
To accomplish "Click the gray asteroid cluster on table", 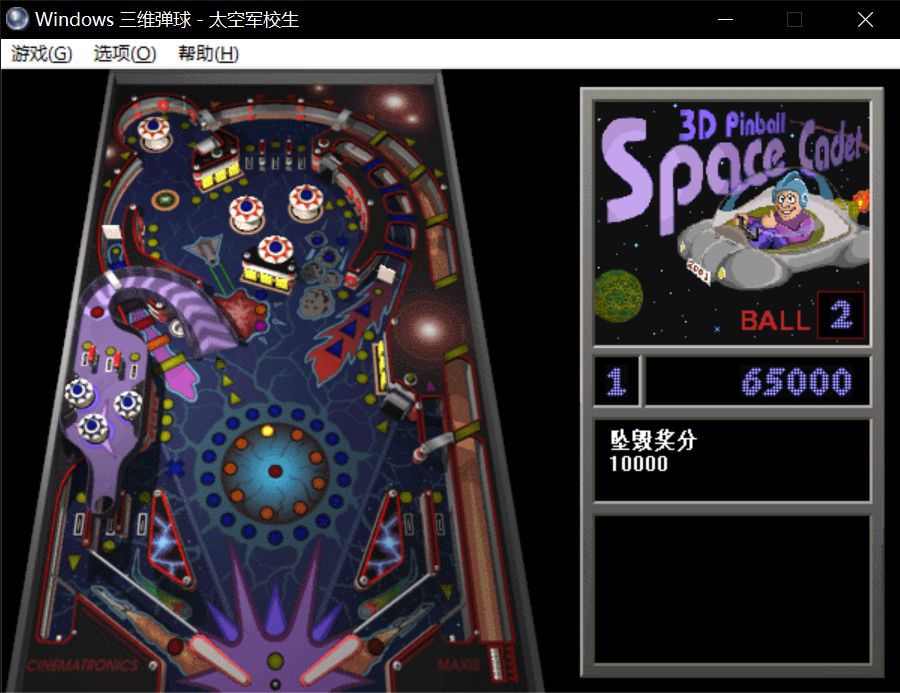I will click(x=319, y=281).
